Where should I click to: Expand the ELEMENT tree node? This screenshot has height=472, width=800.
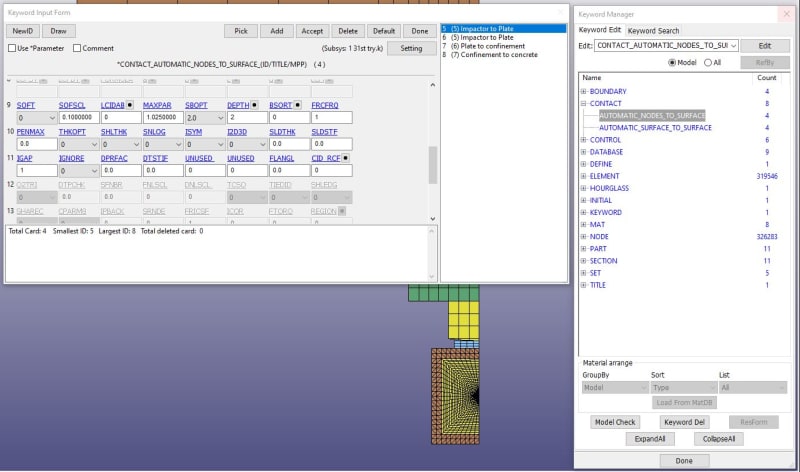583,176
